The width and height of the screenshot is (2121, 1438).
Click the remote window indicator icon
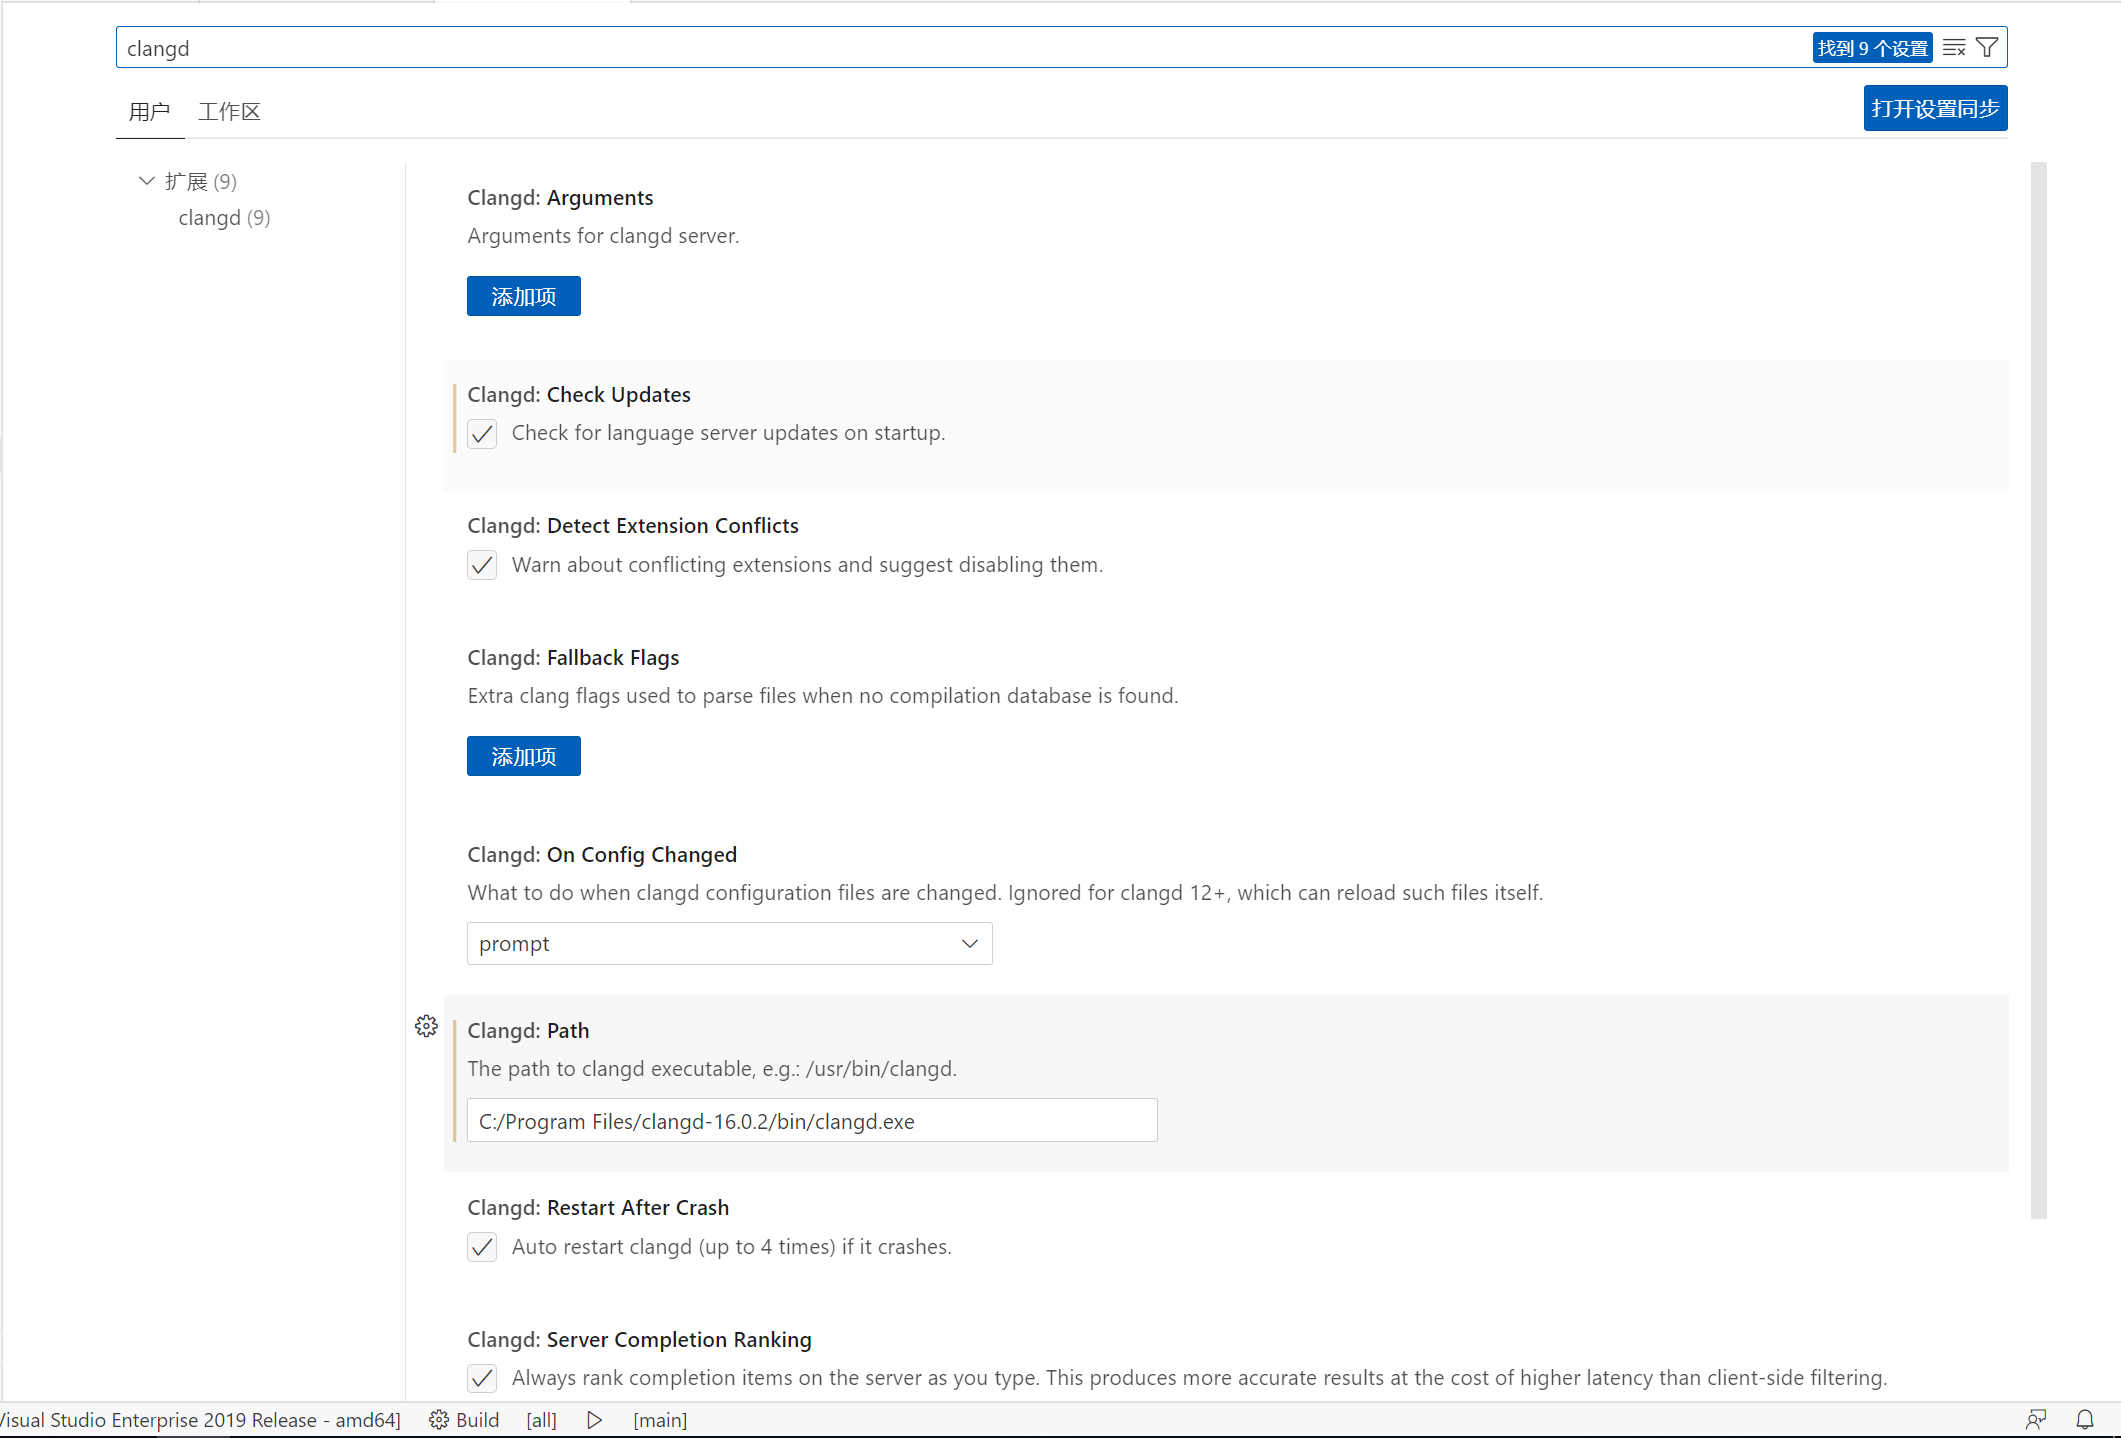[2038, 1420]
